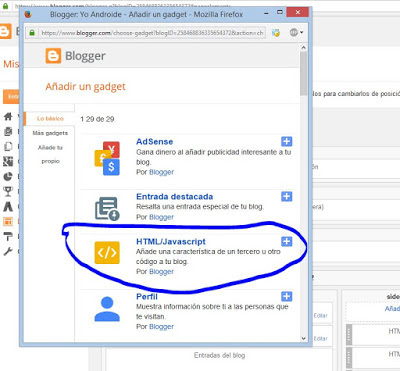Click the Blogger author link under HTML/Javascript
Screen dimensions: 400x371
161,272
